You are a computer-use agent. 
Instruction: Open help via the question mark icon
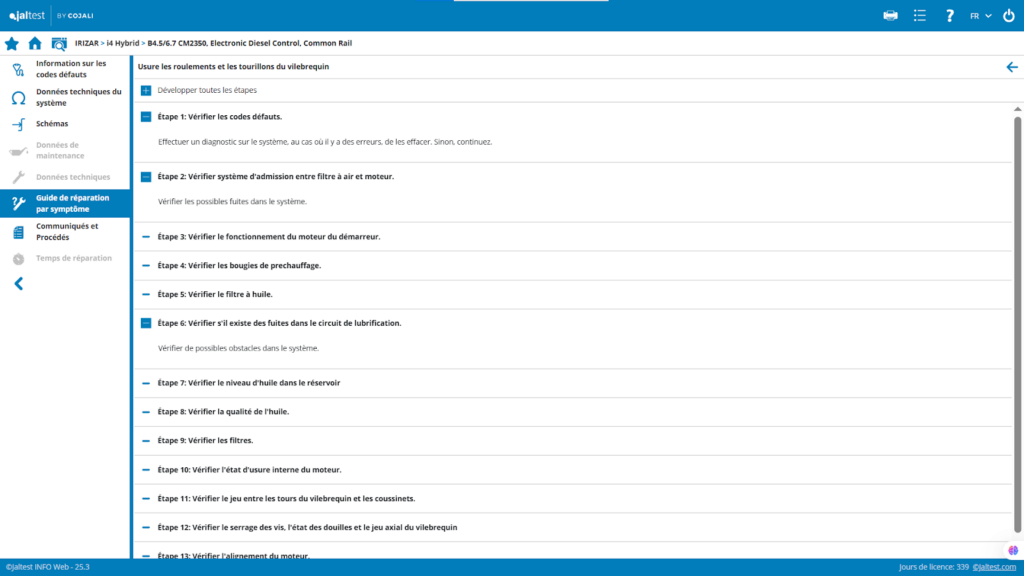point(950,15)
